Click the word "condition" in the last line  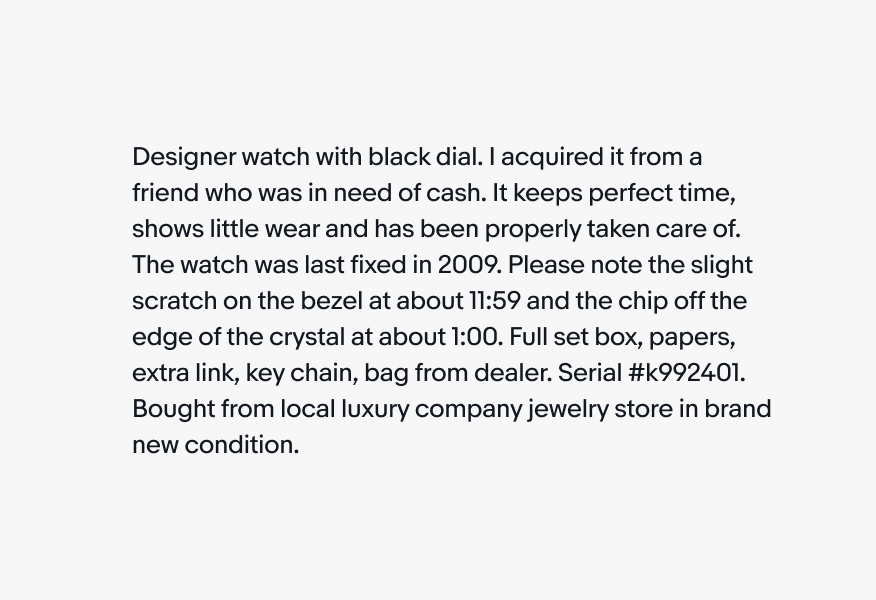click(x=241, y=446)
